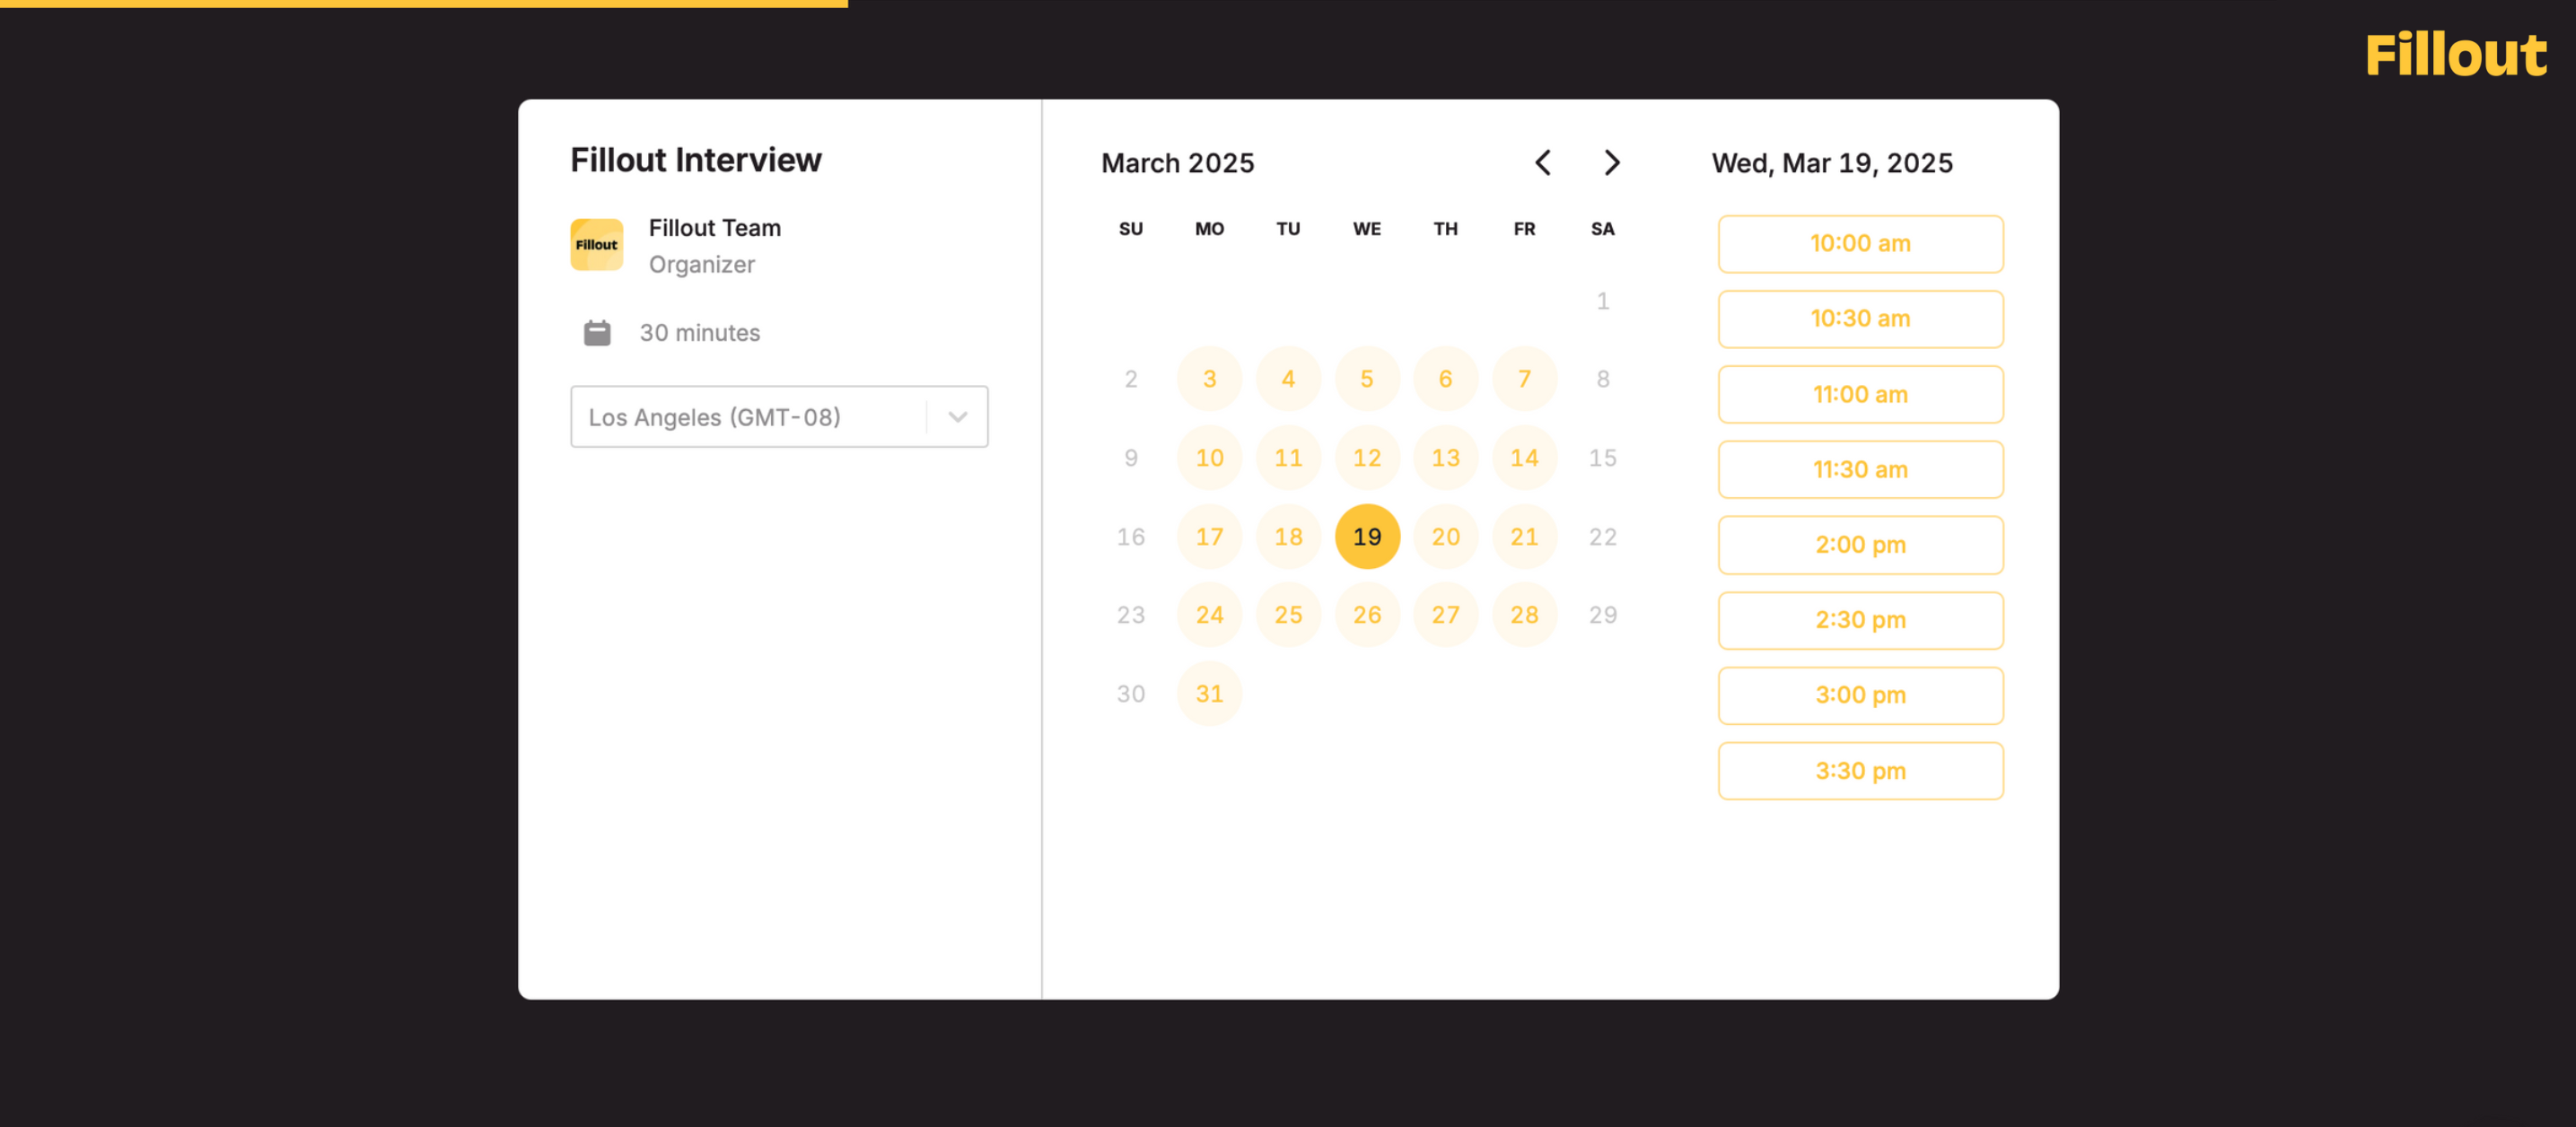Click the "30 minutes" duration text

(x=700, y=333)
